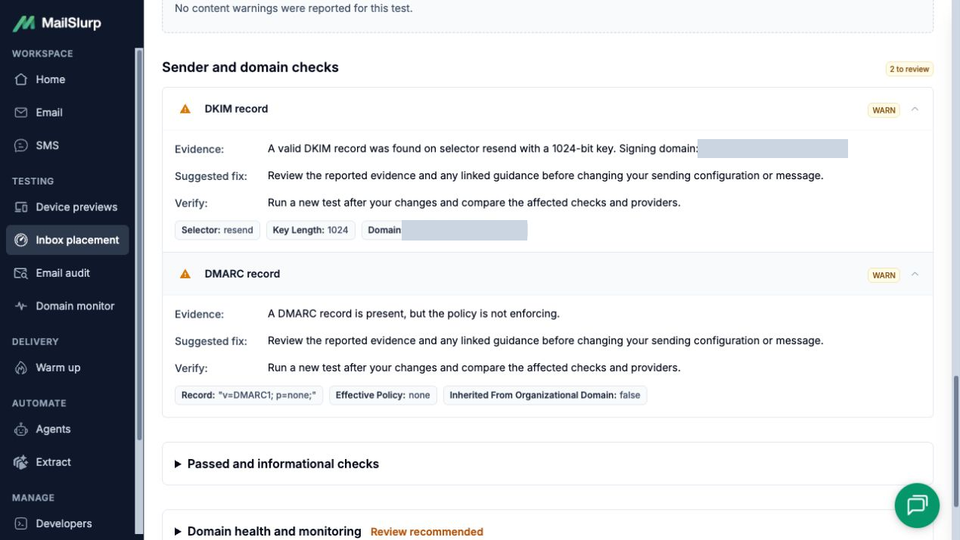960x540 pixels.
Task: Select Device previews in sidebar
Action: [x=67, y=207]
